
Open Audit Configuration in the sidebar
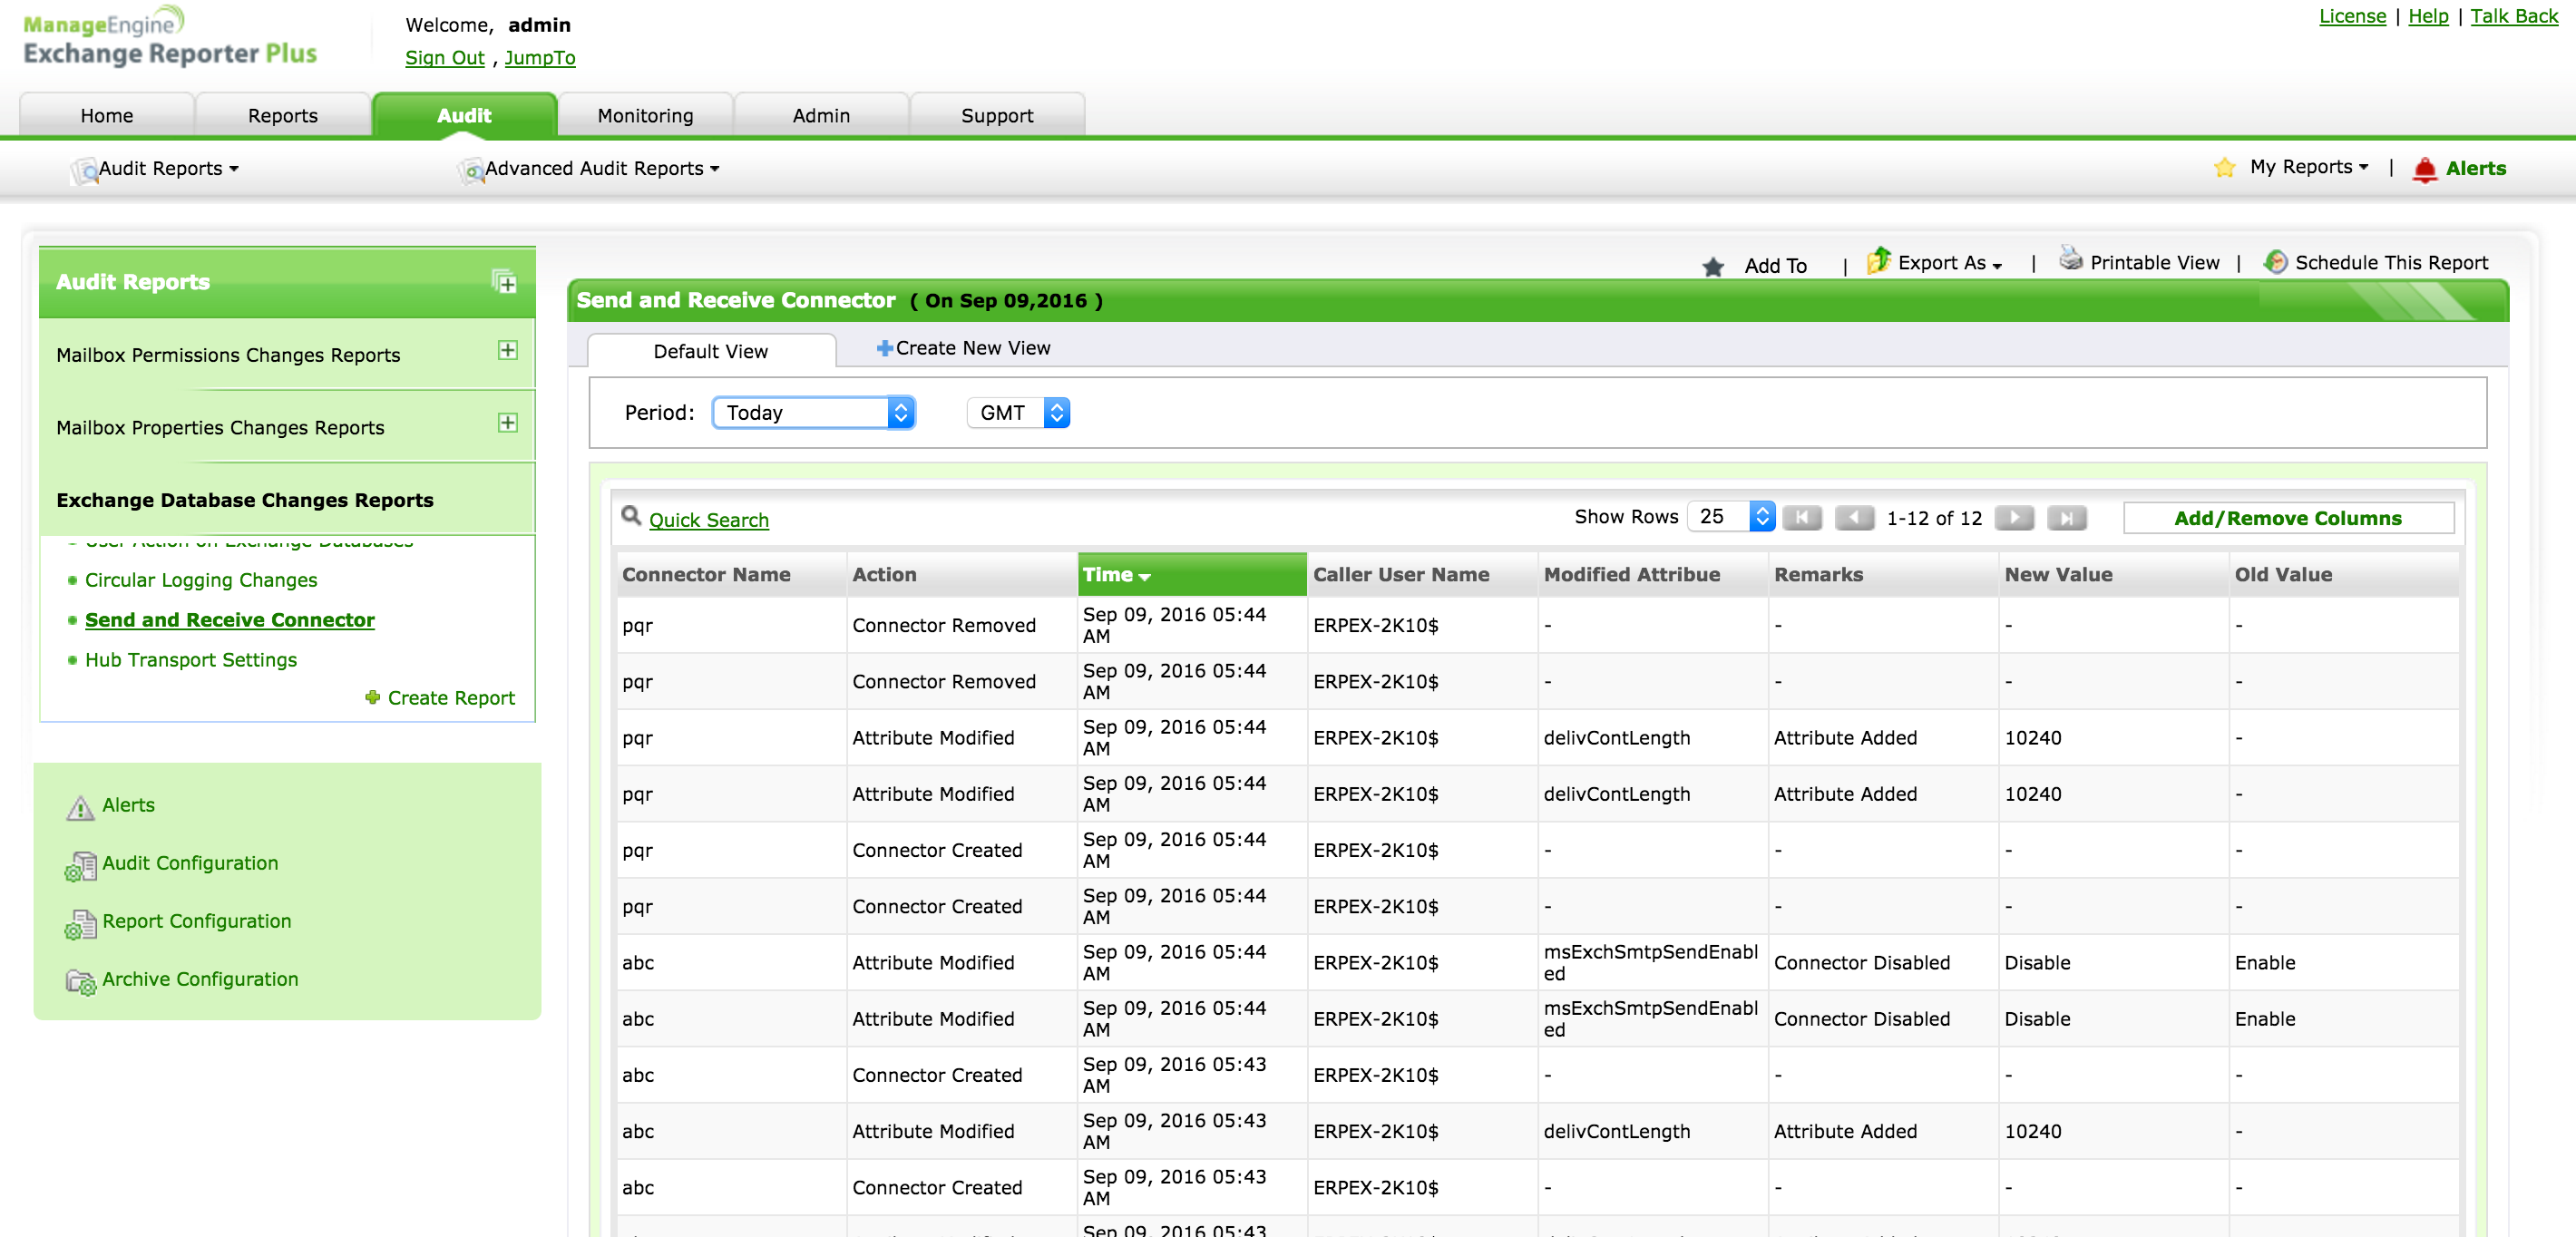(x=190, y=863)
